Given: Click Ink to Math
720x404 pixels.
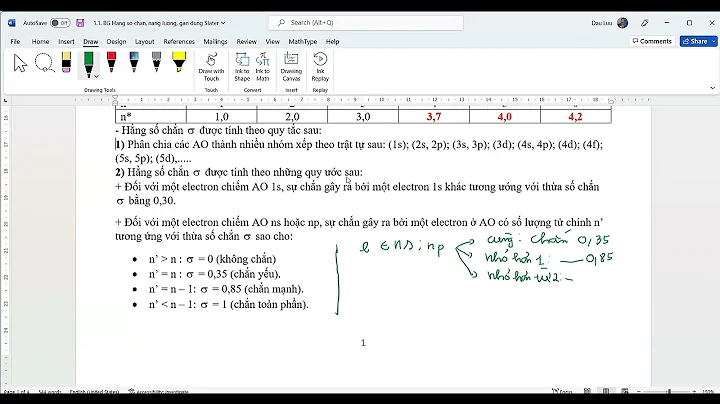Looking at the screenshot, I should (263, 67).
